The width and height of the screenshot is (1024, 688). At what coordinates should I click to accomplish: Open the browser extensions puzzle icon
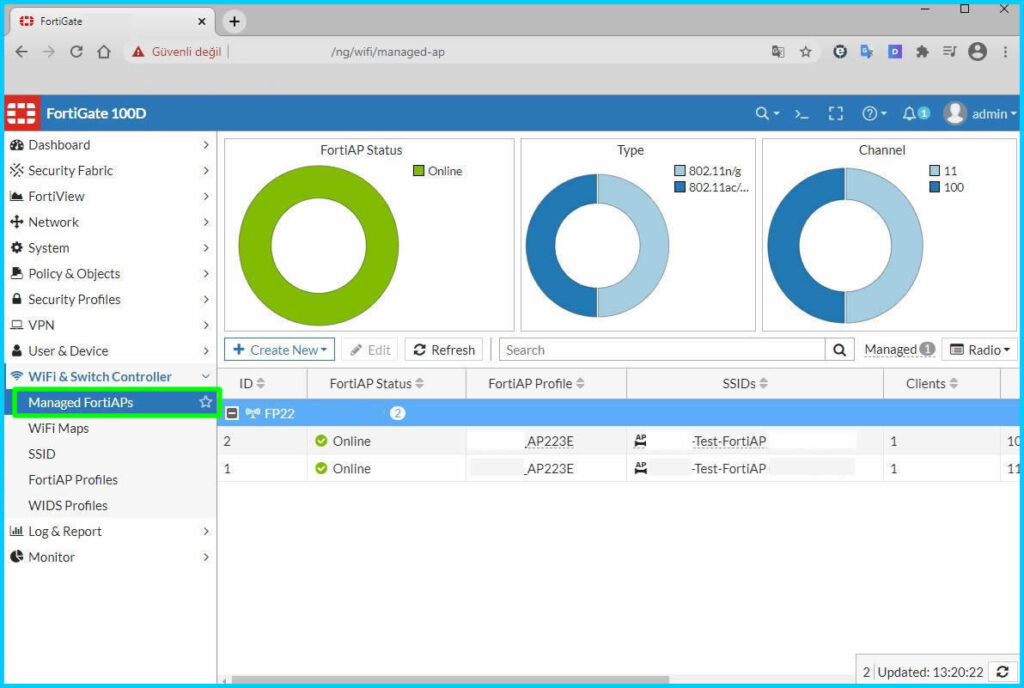click(922, 52)
